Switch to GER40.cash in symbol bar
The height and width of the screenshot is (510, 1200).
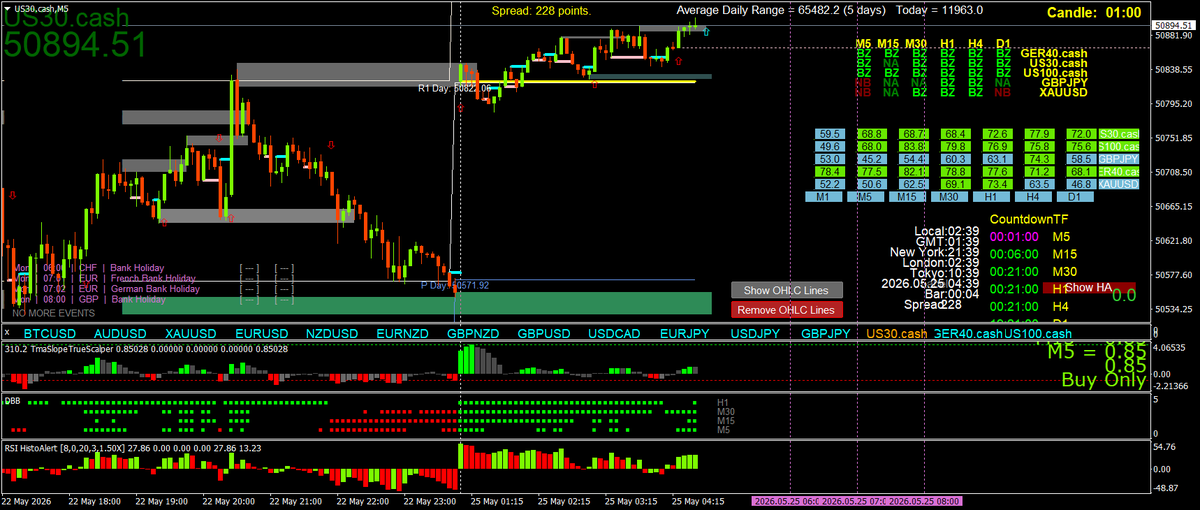(x=968, y=333)
